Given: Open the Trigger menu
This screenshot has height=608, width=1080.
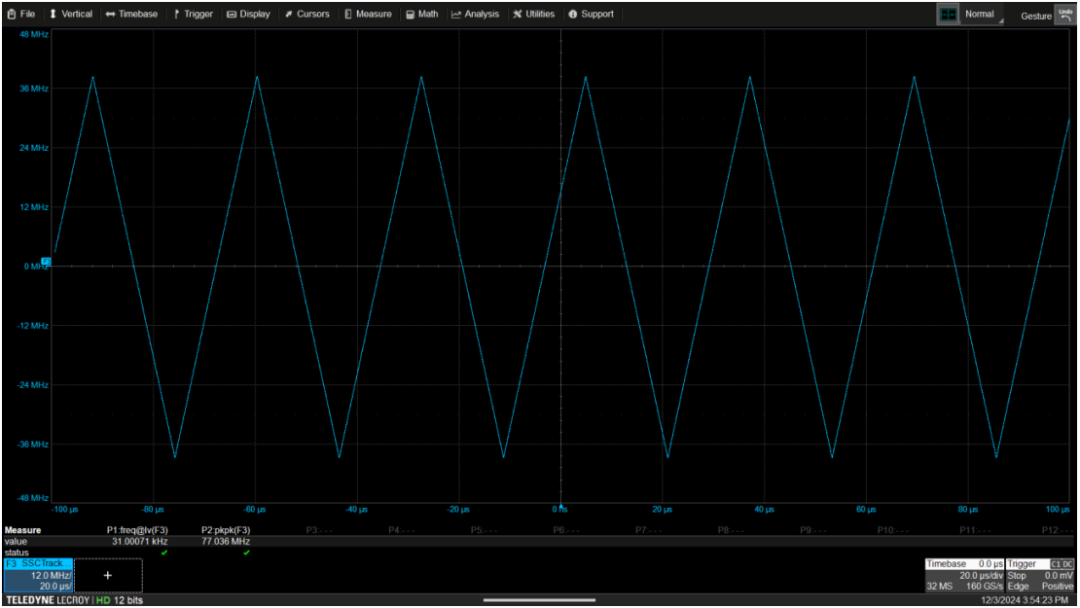Looking at the screenshot, I should (x=192, y=14).
